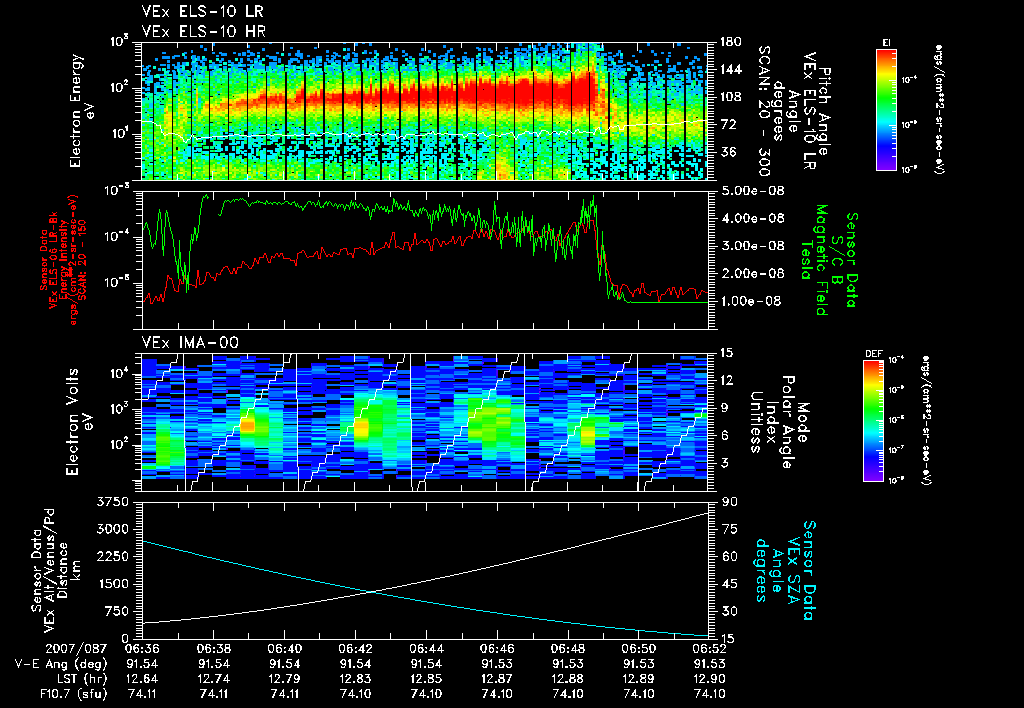Click the date label '2007/087'
This screenshot has height=708, width=1024.
click(76, 649)
